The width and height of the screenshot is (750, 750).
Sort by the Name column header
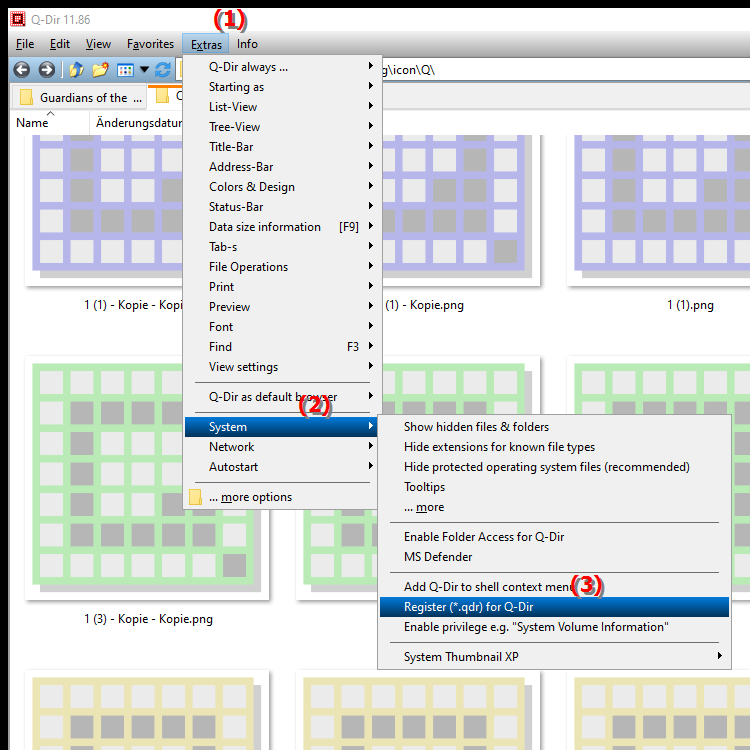[50, 123]
